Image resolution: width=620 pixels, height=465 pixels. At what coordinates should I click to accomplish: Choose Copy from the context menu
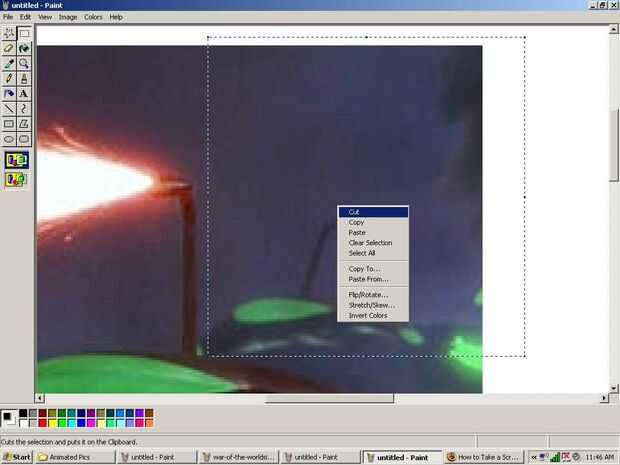coord(373,222)
